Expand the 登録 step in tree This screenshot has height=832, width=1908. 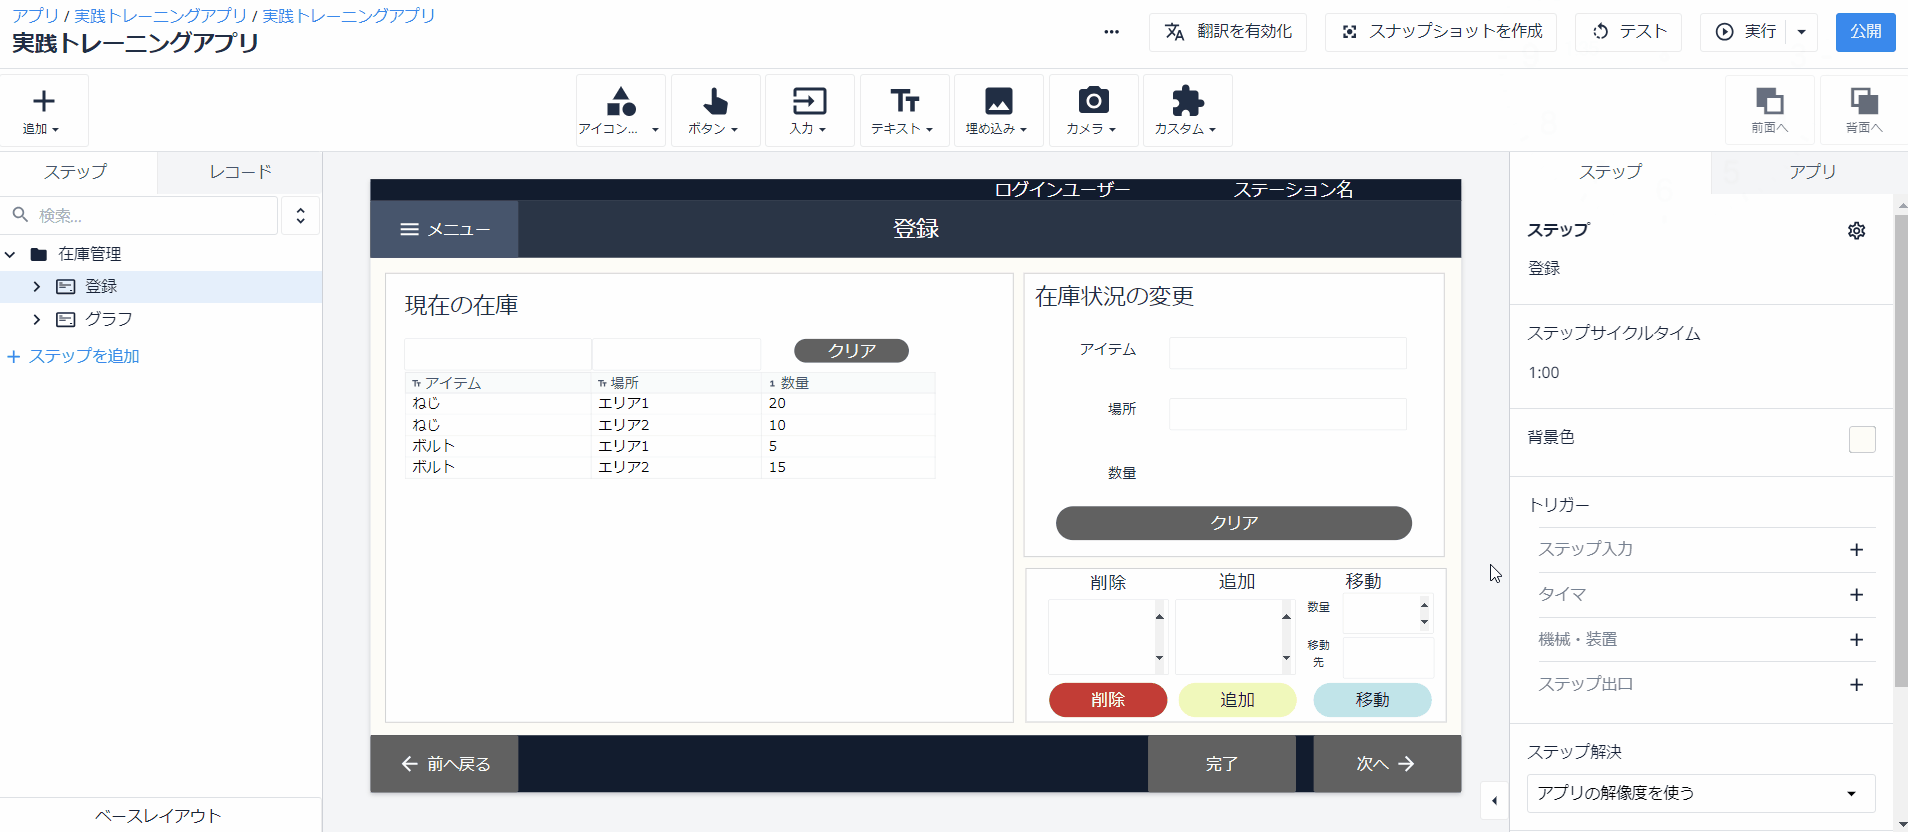(37, 287)
